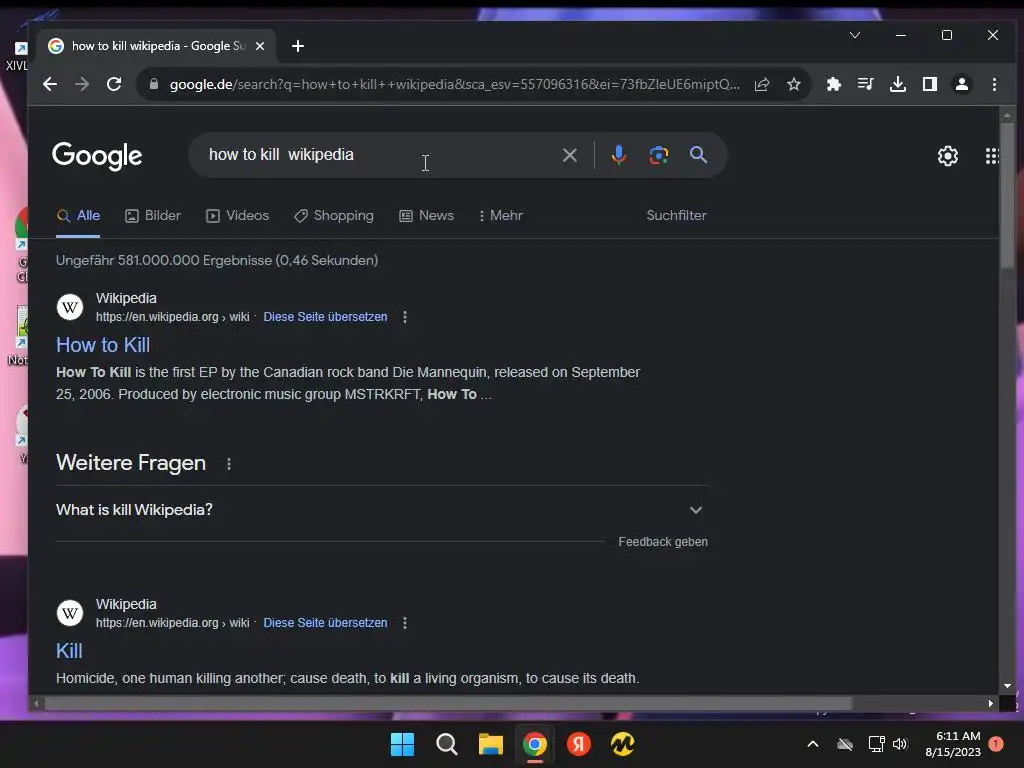Viewport: 1024px width, 768px height.
Task: Start voice search with microphone icon
Action: coord(618,155)
